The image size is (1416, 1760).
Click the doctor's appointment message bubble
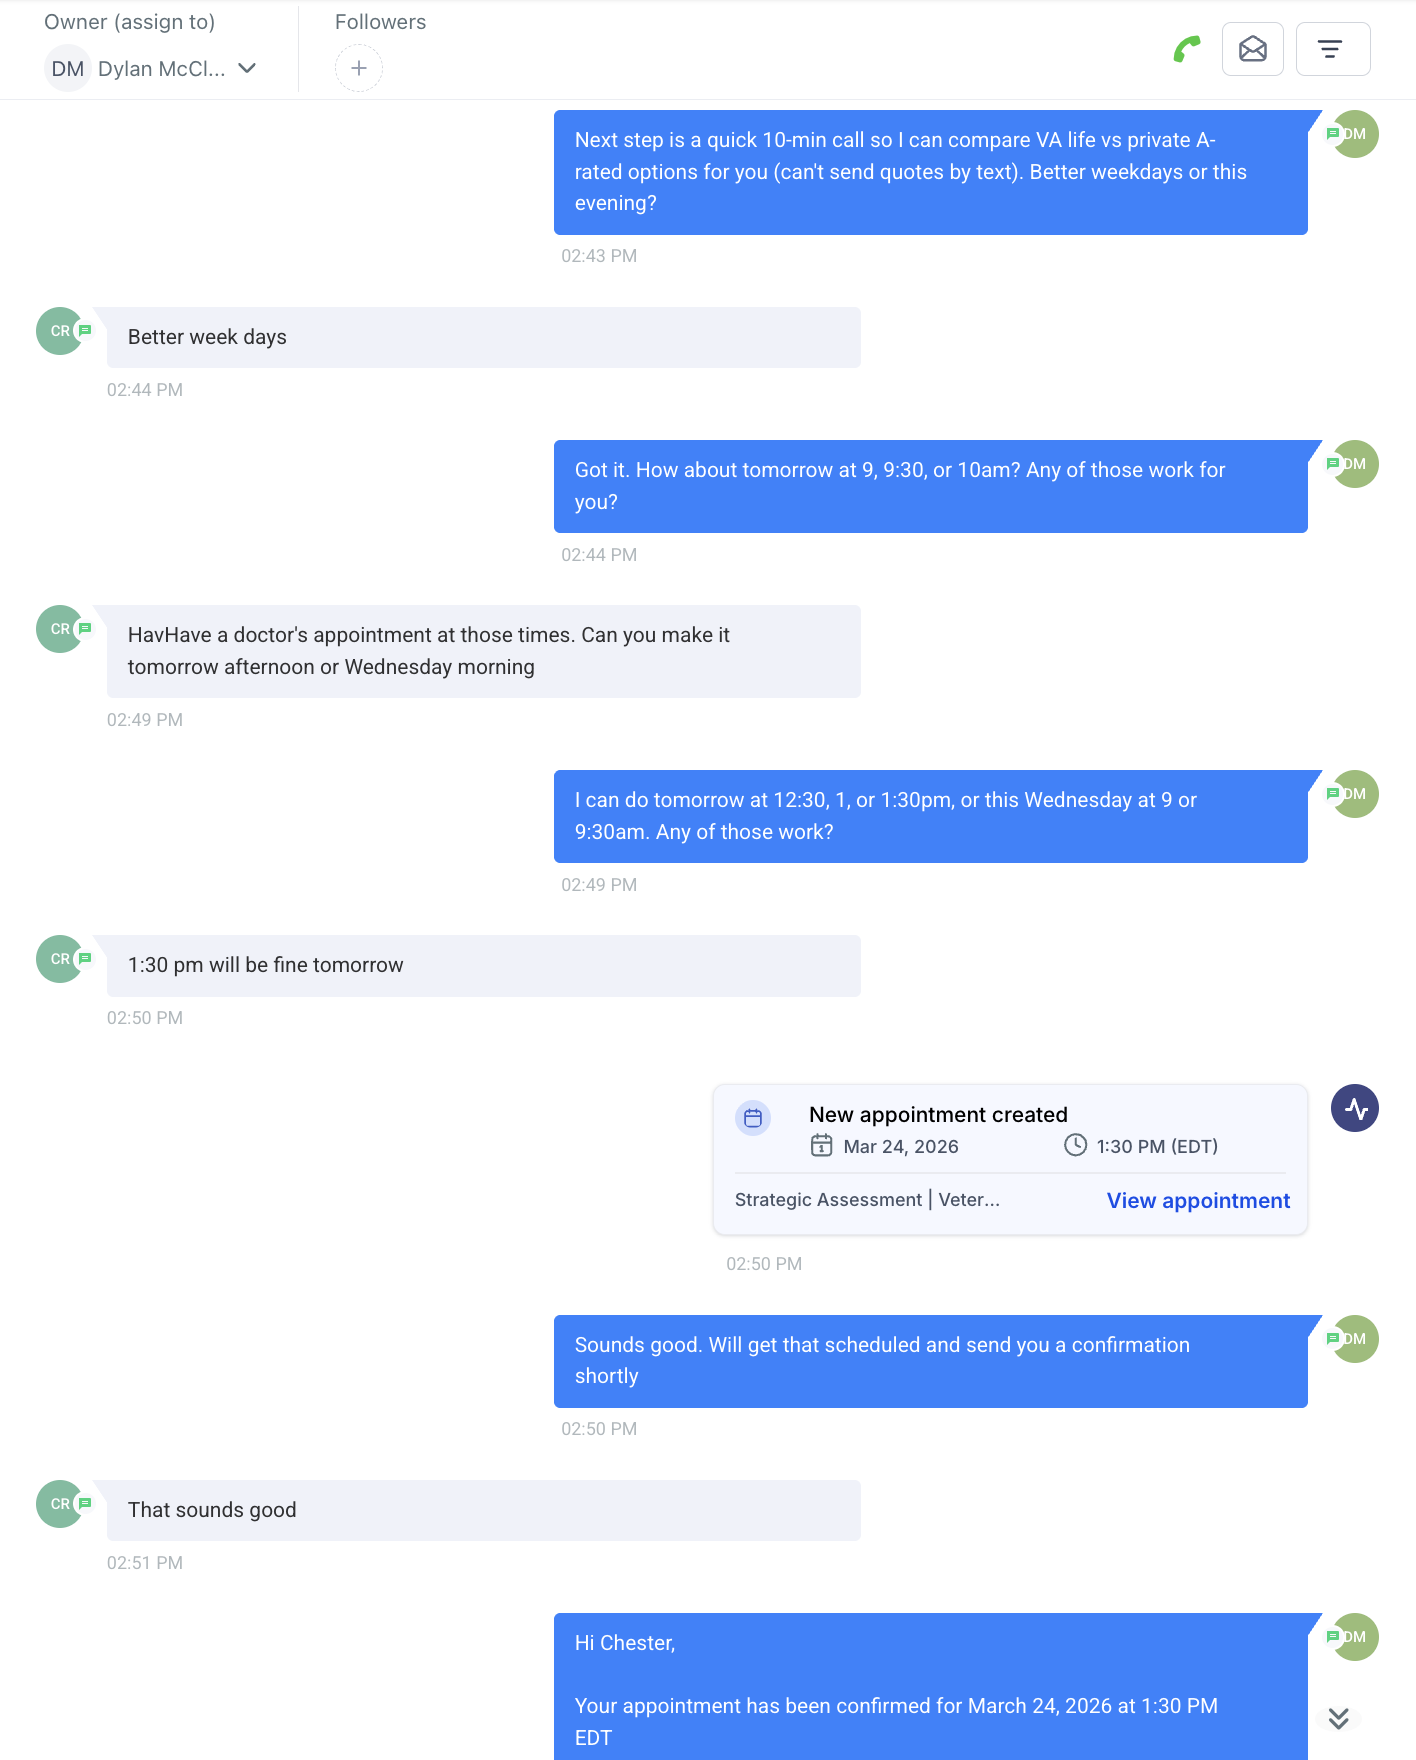pyautogui.click(x=483, y=651)
